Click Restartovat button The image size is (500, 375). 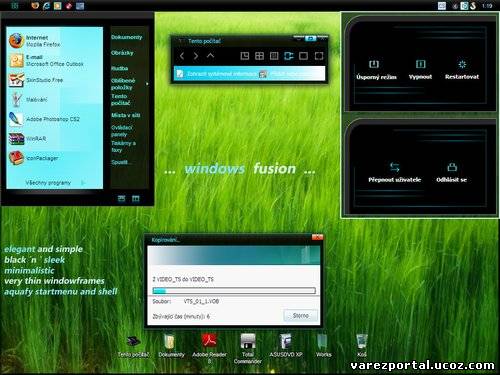coord(462,70)
